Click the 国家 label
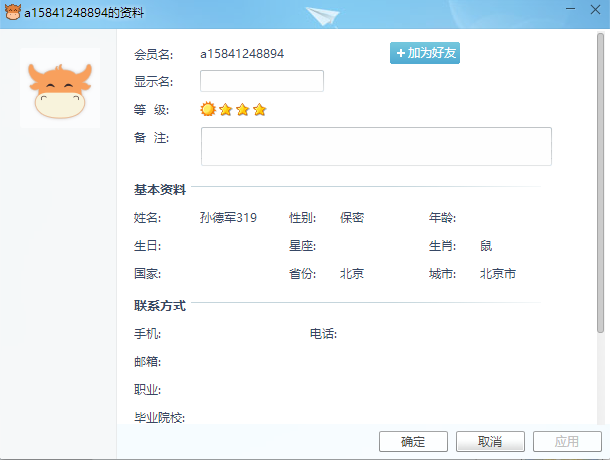This screenshot has width=610, height=460. coord(147,274)
